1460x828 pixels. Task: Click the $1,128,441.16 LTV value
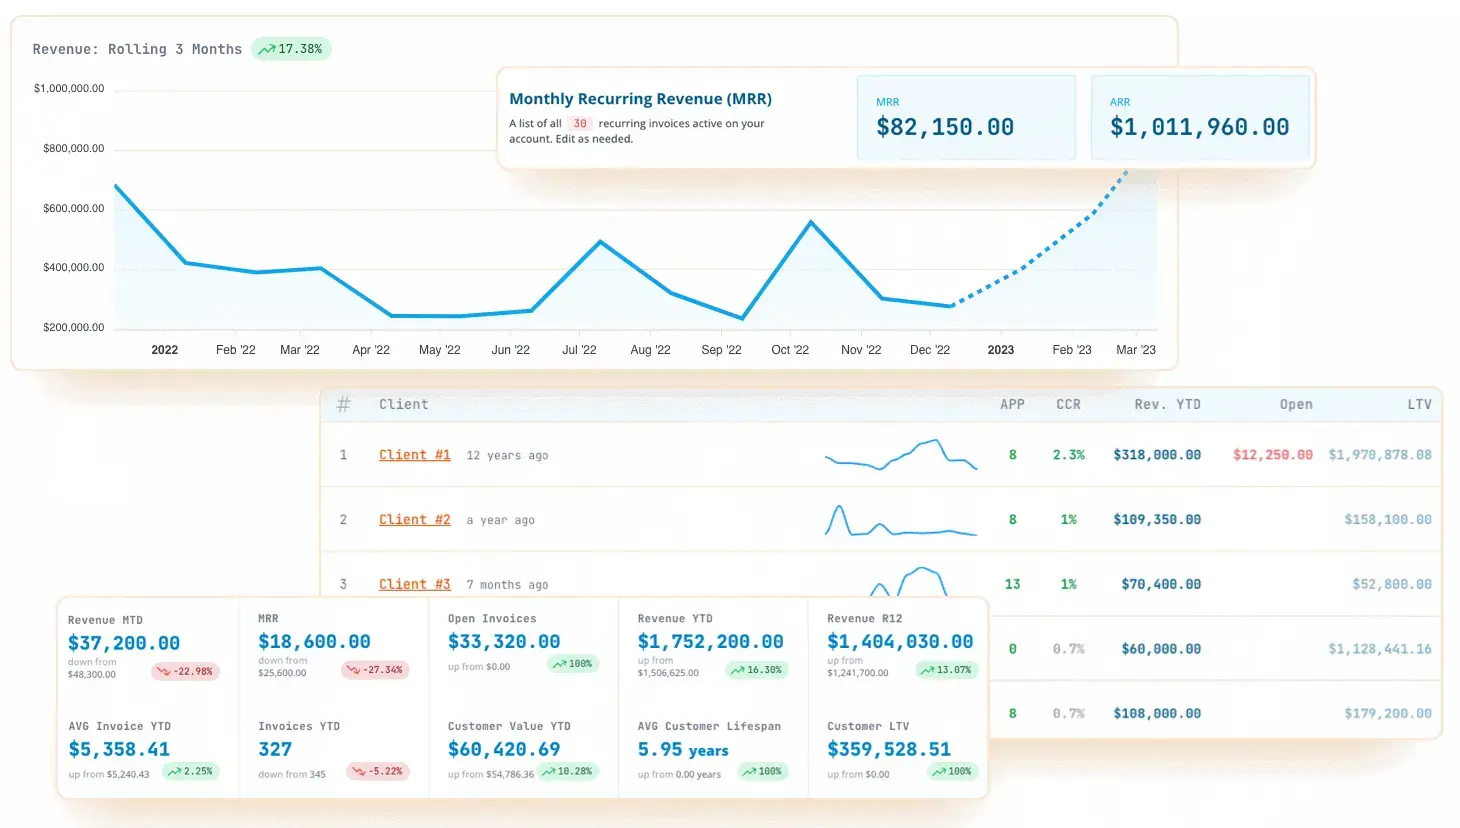pos(1380,649)
